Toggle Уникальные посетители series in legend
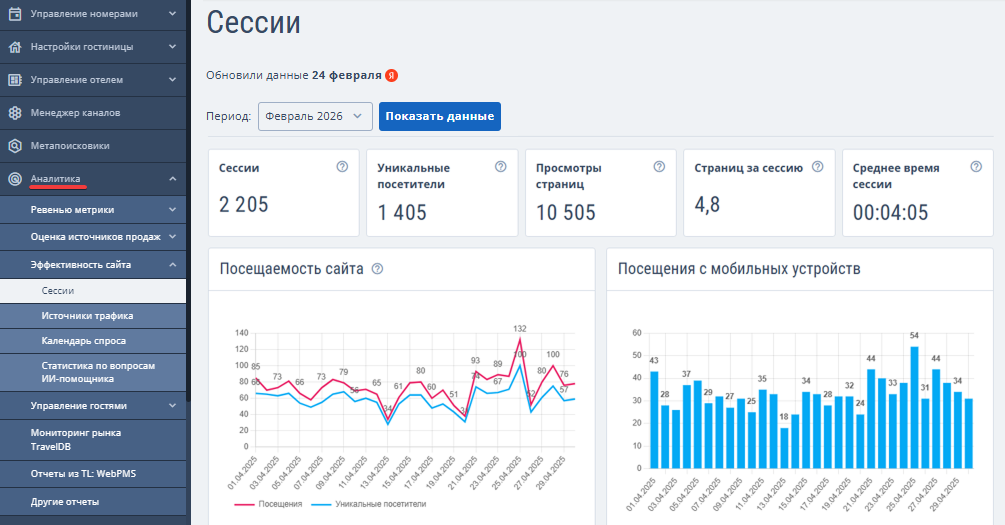 pyautogui.click(x=369, y=504)
